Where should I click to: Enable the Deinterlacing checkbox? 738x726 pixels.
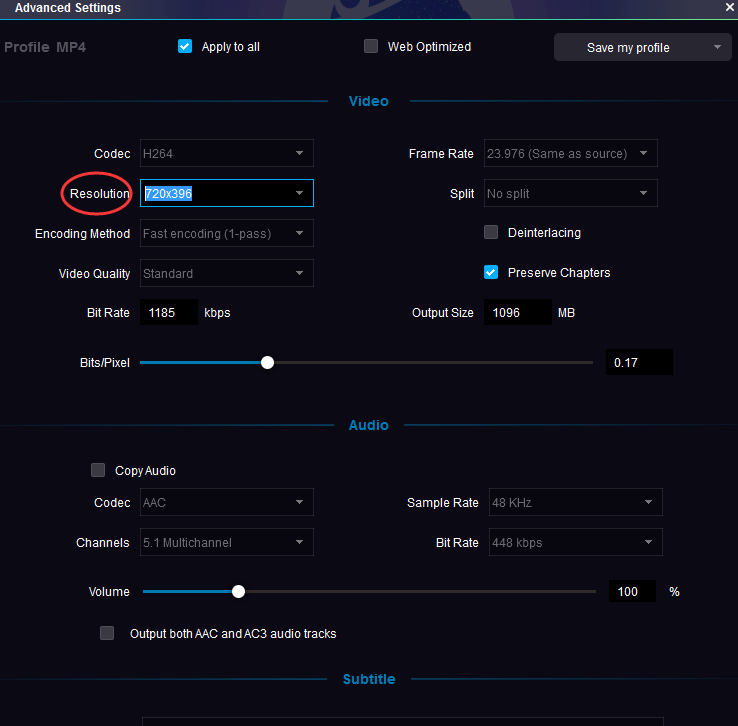(491, 232)
